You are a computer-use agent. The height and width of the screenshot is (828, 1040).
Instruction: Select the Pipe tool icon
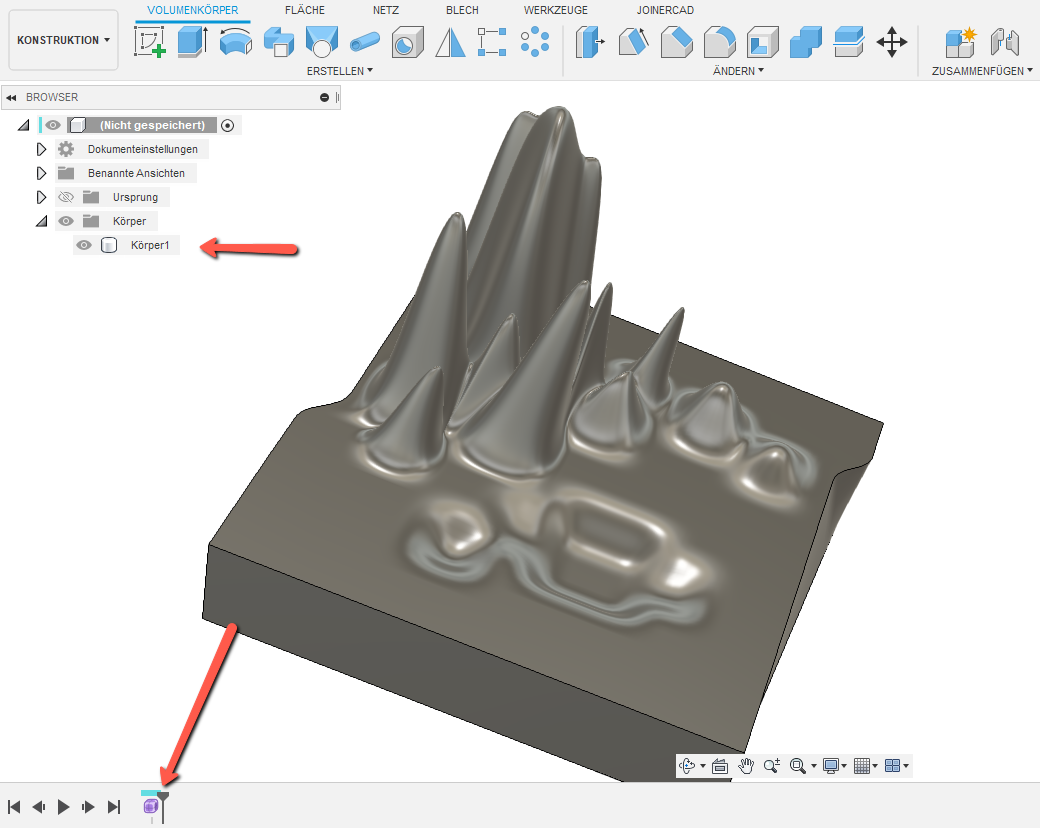[x=364, y=42]
